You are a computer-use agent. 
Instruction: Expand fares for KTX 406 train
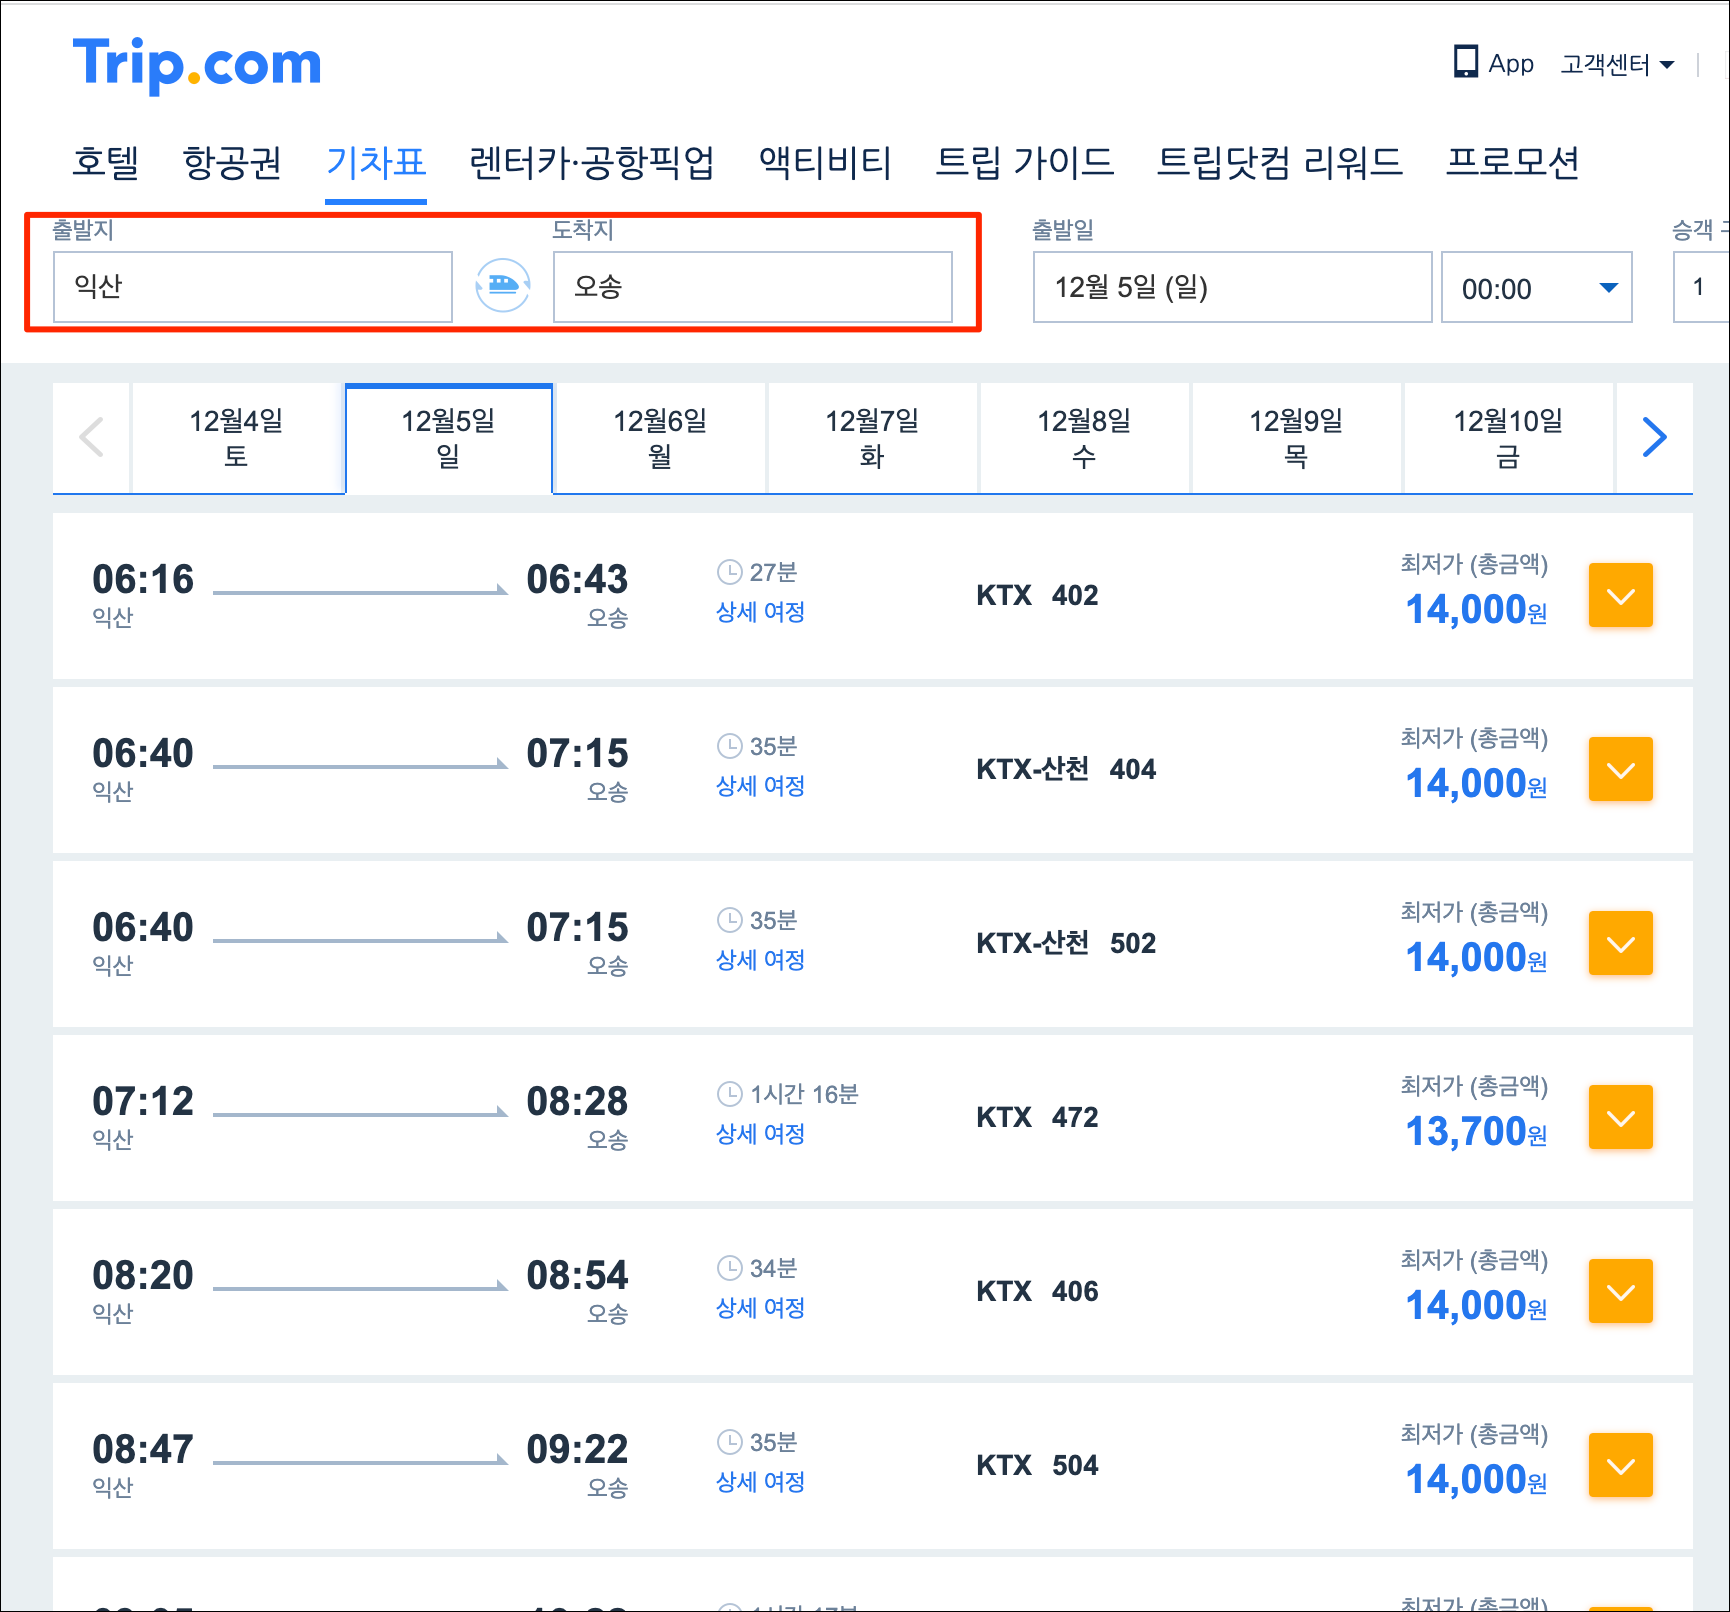pos(1620,1292)
